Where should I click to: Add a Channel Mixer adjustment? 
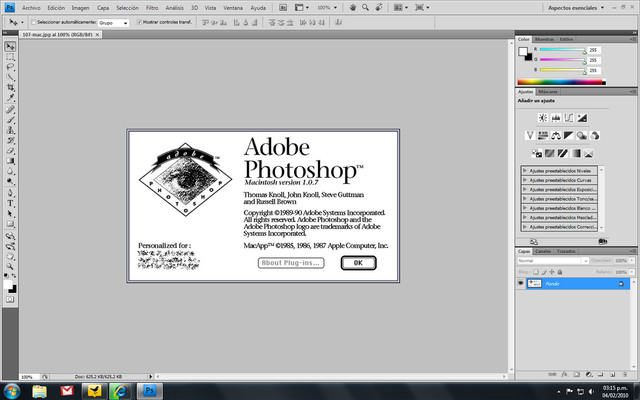tap(595, 136)
